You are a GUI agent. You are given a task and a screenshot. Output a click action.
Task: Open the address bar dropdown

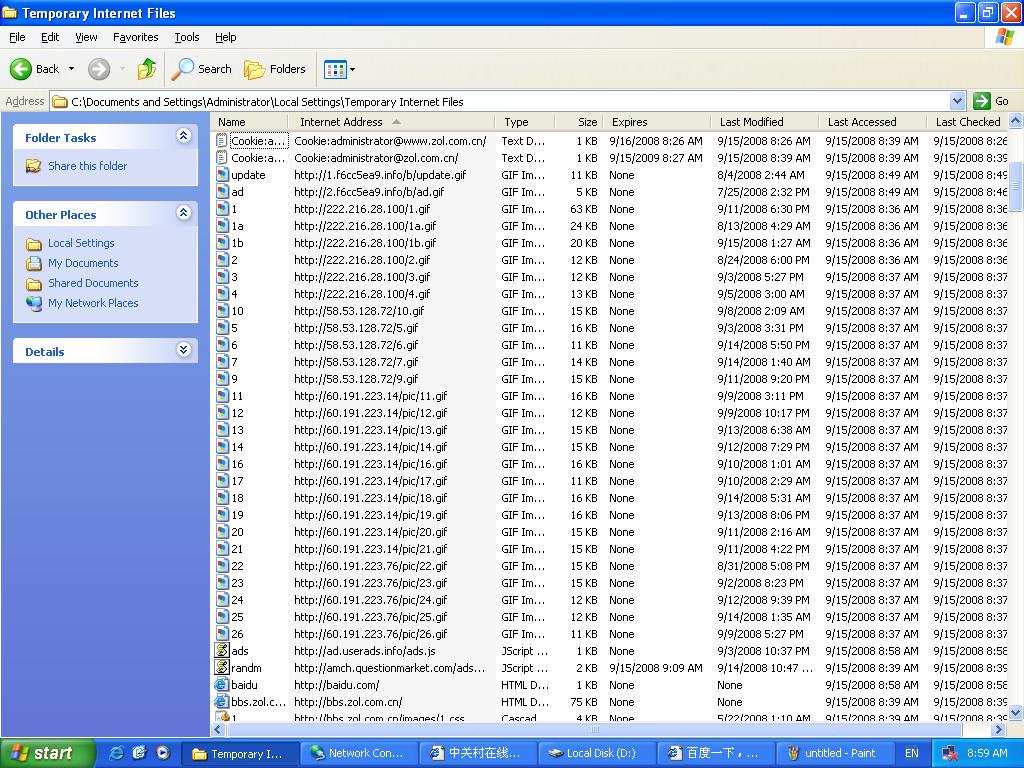(x=957, y=101)
